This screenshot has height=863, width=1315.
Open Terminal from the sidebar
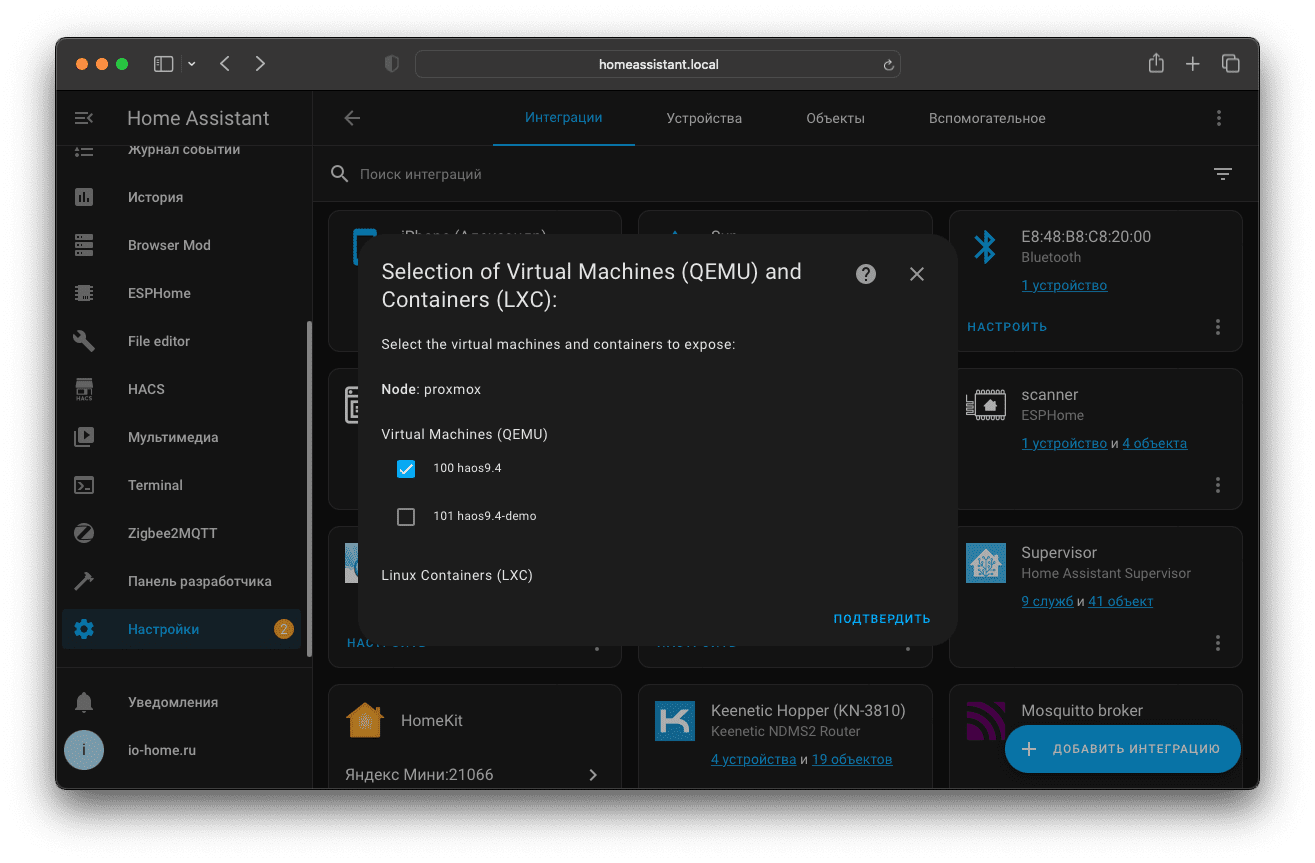click(155, 485)
